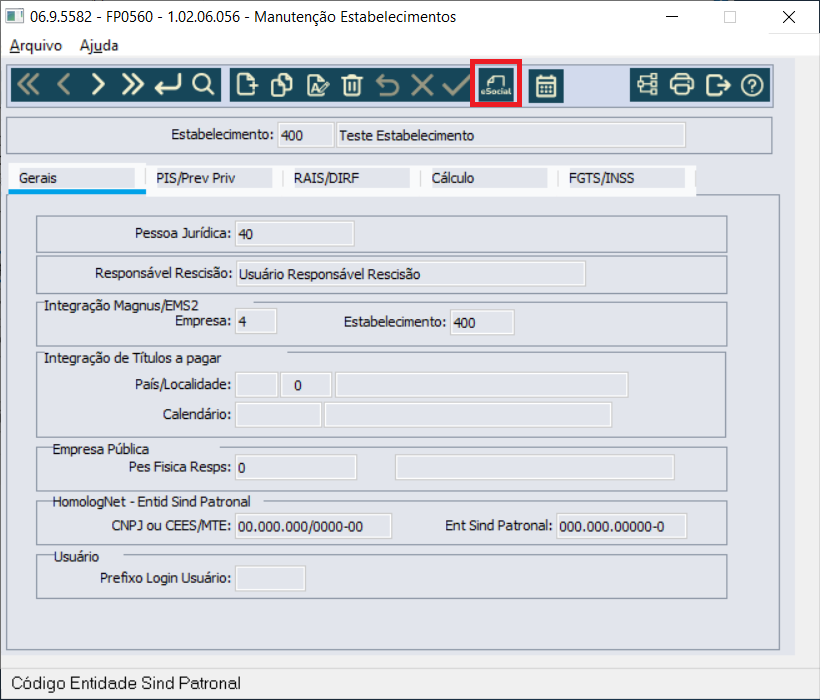Click the País/Localidade field containing 0
820x700 pixels.
[x=306, y=385]
